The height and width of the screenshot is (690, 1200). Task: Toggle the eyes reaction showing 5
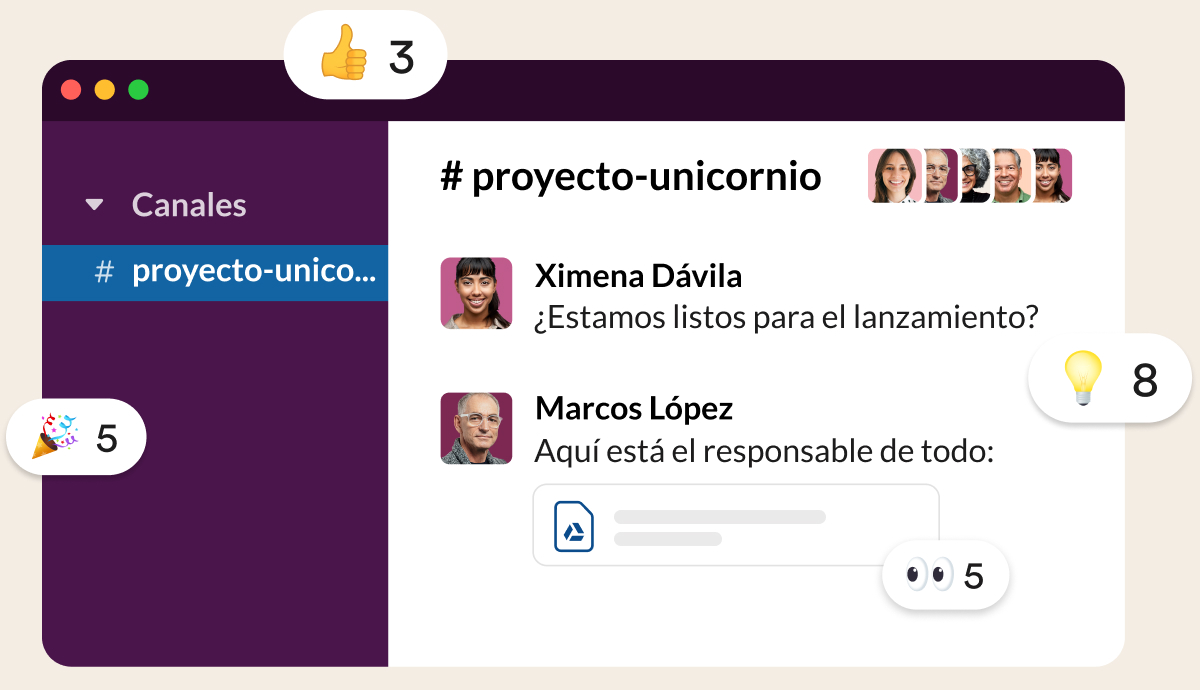[974, 575]
